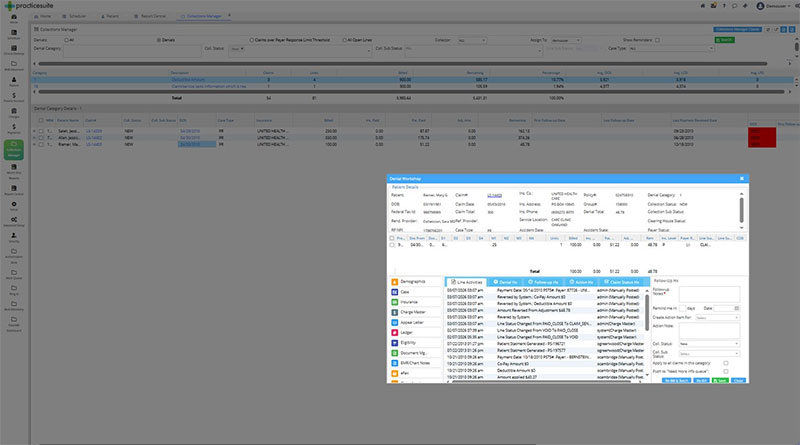800x445 pixels.
Task: Expand the Allen row in denial details
Action: 34,138
